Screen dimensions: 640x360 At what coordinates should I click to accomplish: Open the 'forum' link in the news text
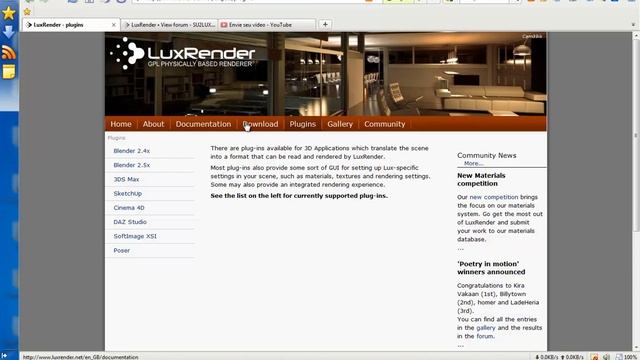485,336
